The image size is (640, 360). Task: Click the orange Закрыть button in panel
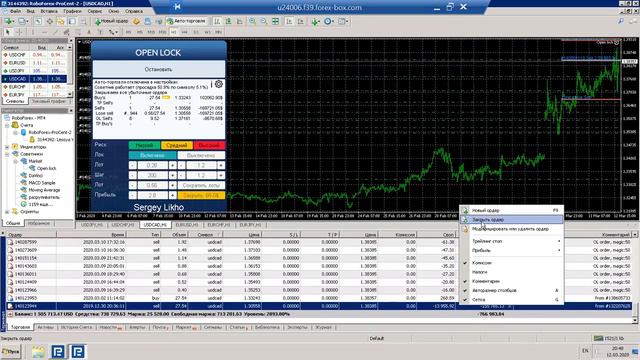(x=201, y=195)
